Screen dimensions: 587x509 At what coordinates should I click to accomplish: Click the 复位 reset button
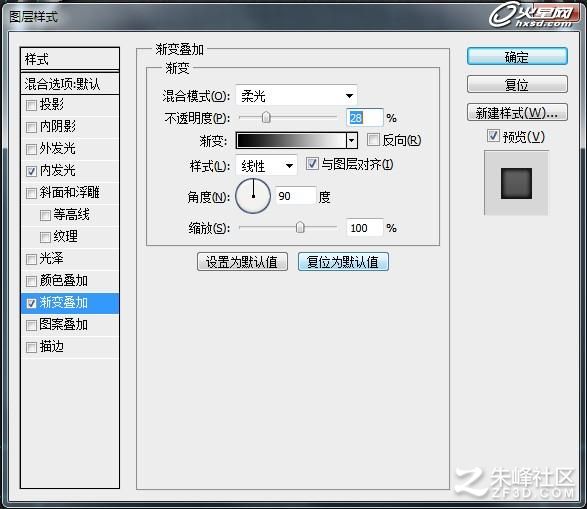tap(517, 85)
